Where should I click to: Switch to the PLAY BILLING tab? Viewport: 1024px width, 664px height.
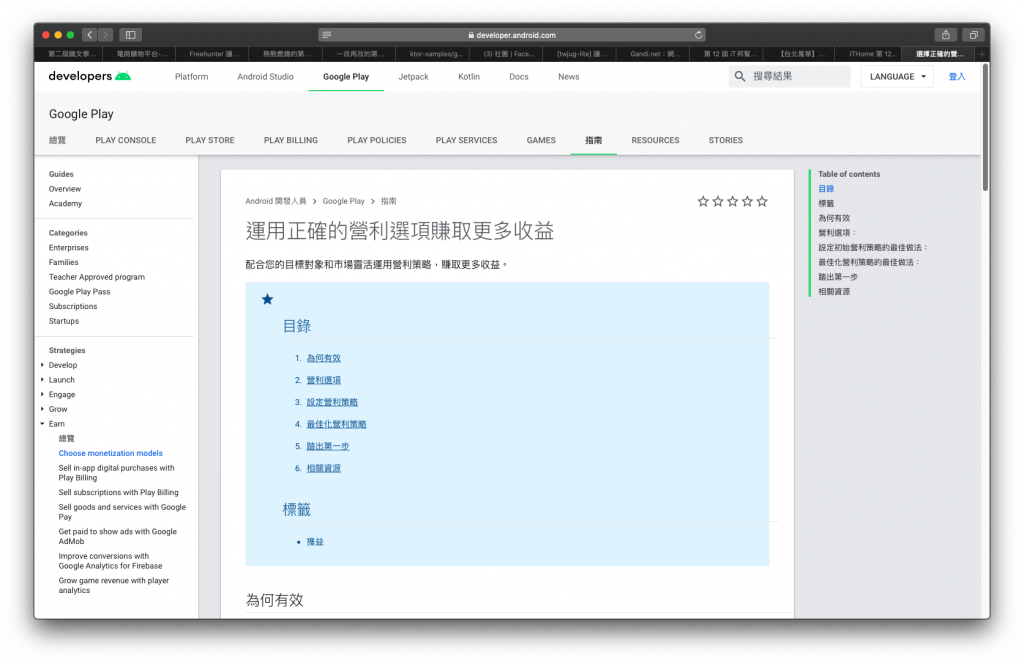pos(291,140)
